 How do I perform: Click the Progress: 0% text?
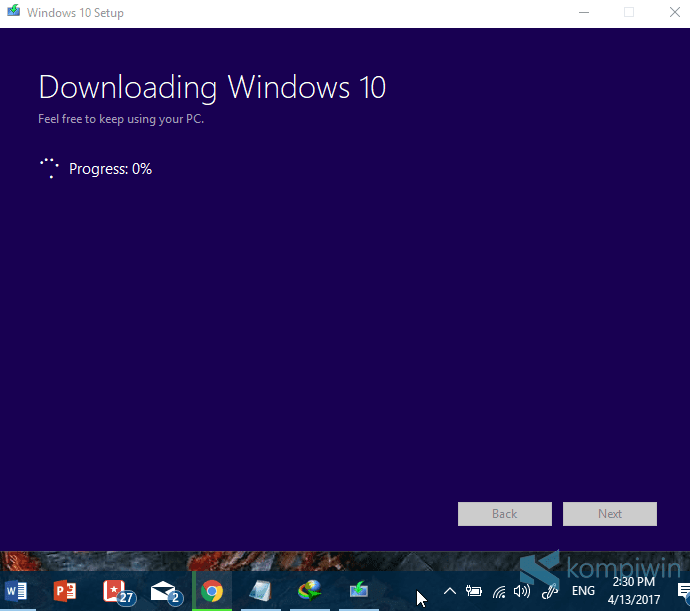[110, 169]
